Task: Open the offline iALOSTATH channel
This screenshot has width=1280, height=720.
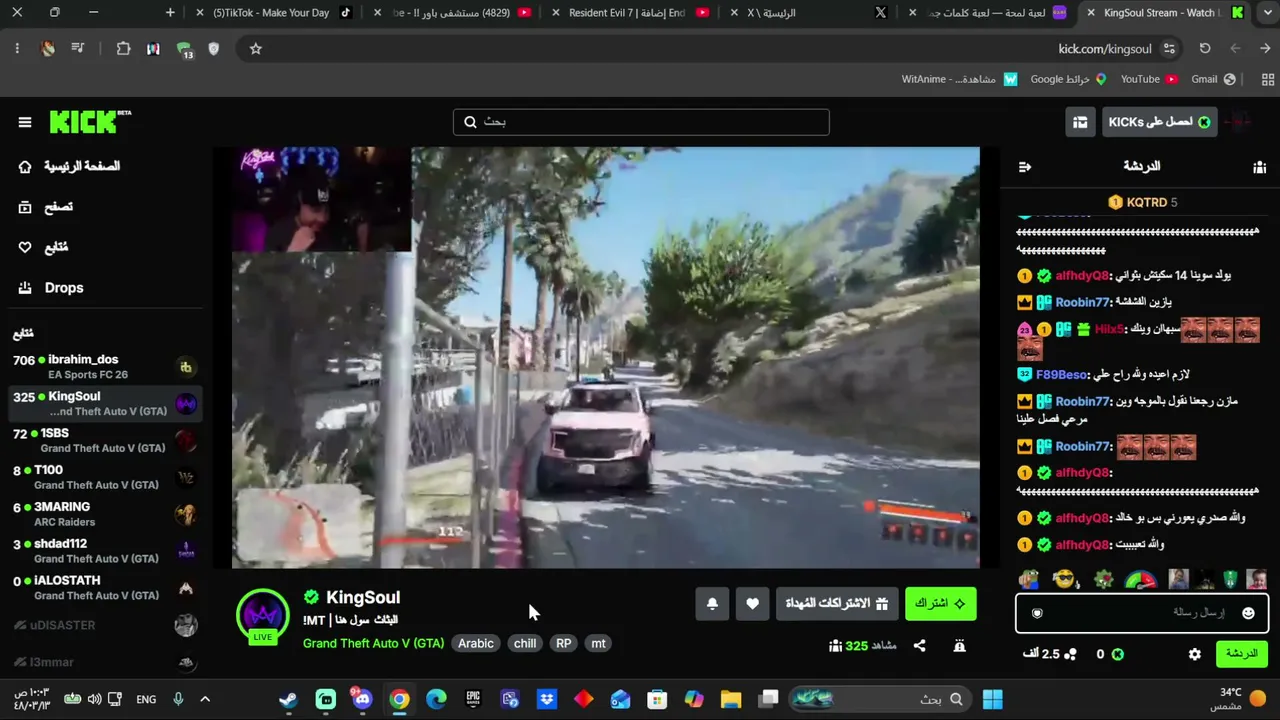Action: 104,588
